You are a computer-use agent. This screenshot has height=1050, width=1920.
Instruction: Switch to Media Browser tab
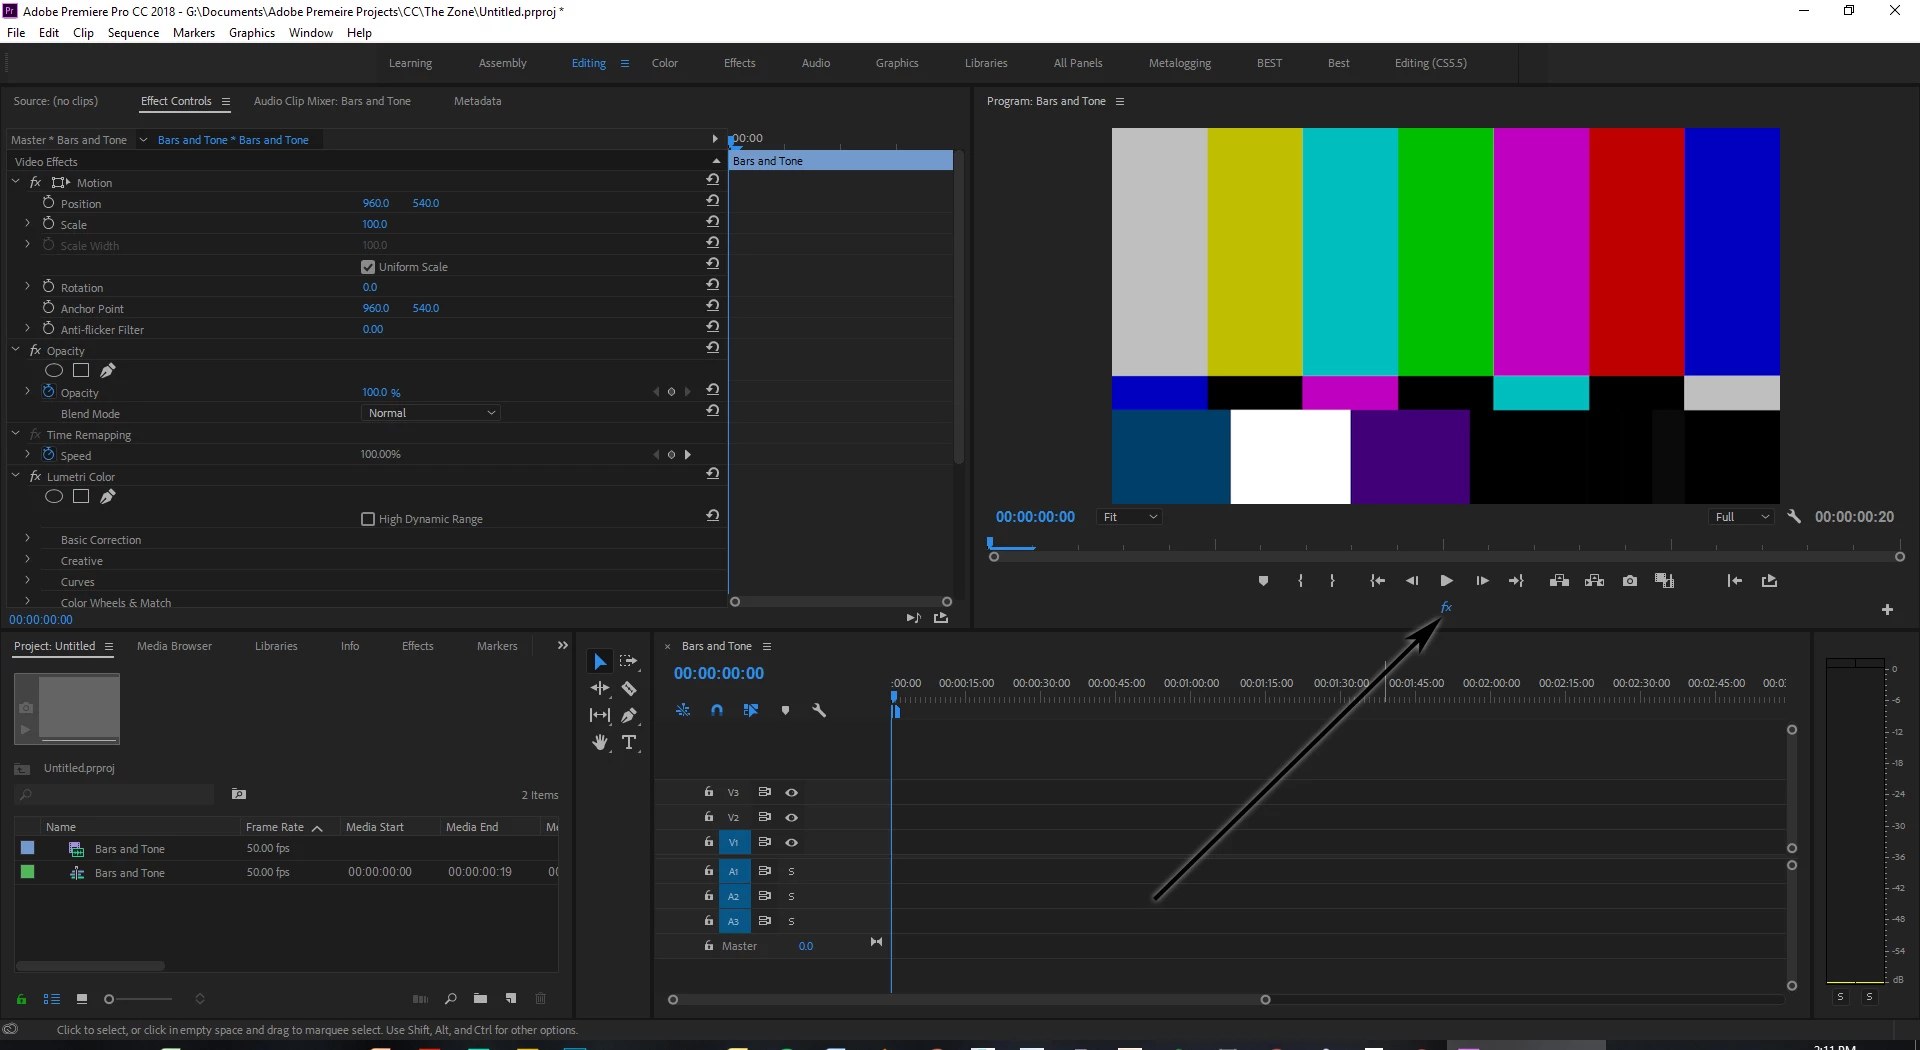point(174,646)
